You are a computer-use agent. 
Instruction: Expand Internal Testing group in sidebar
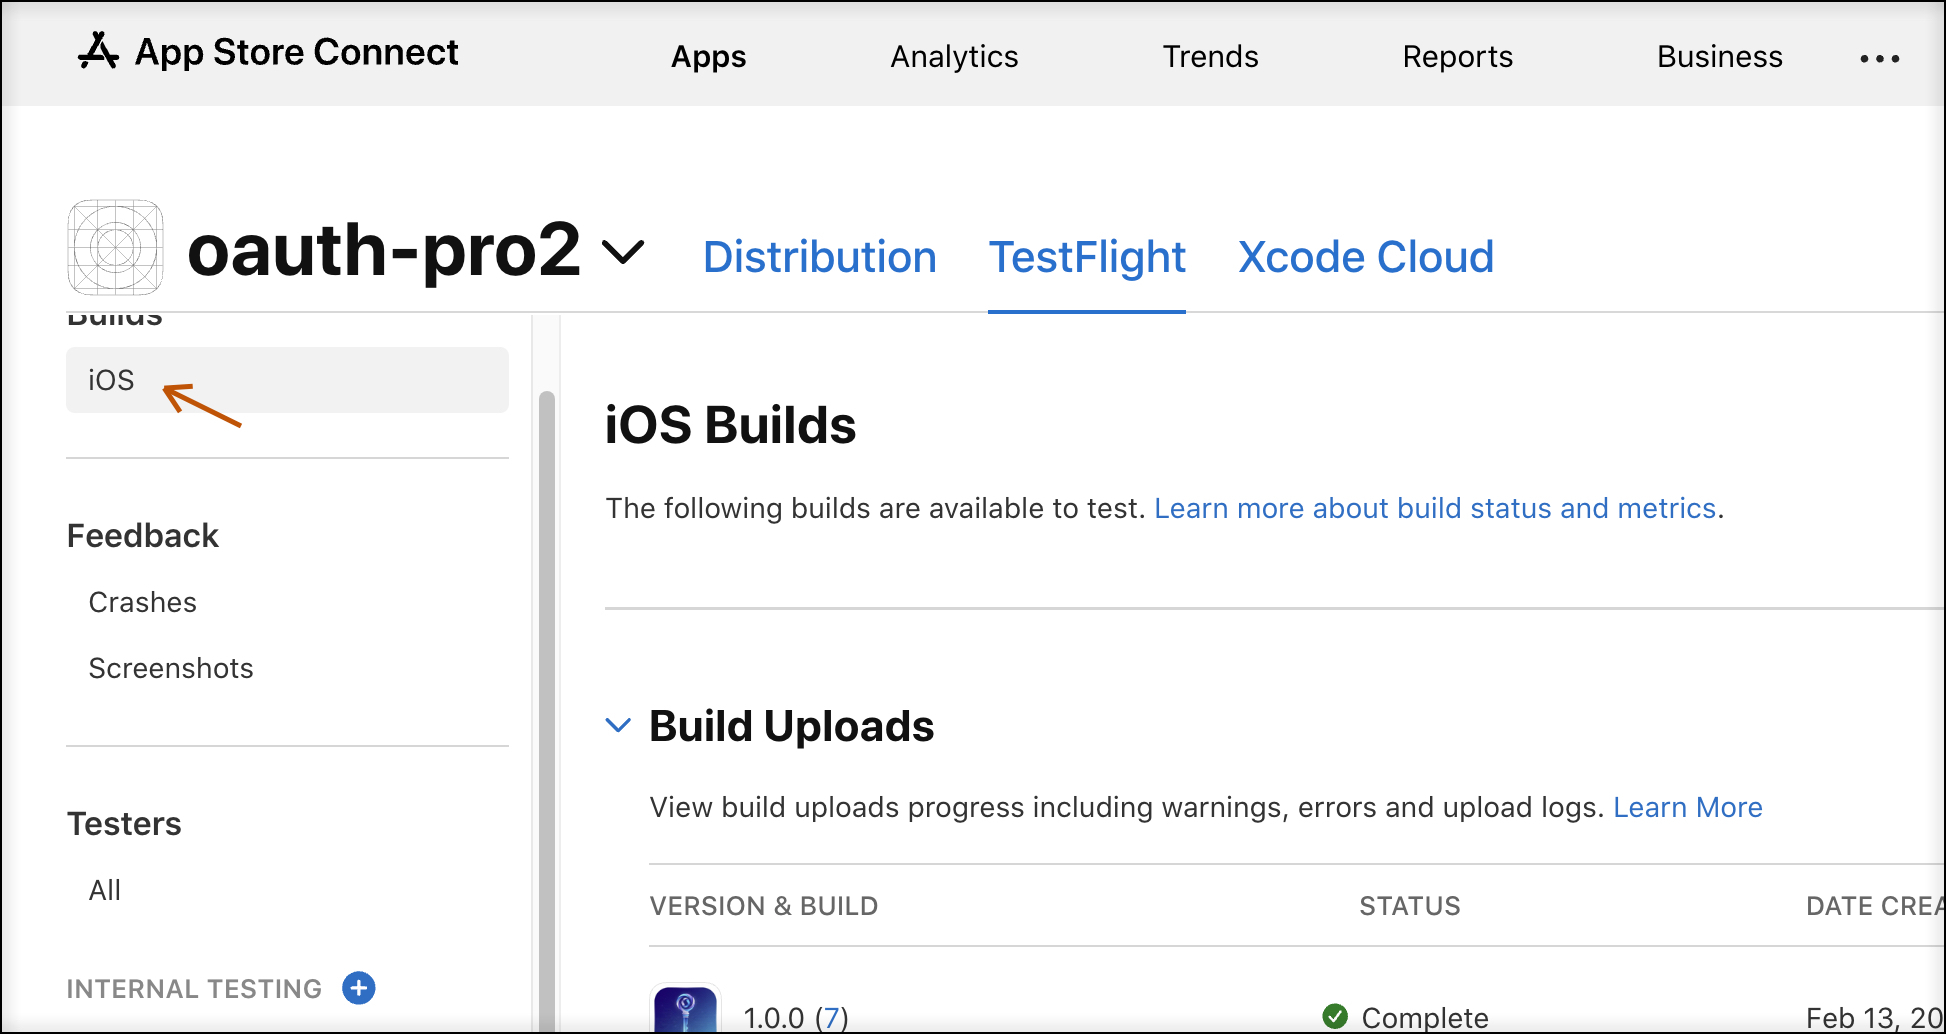[195, 988]
